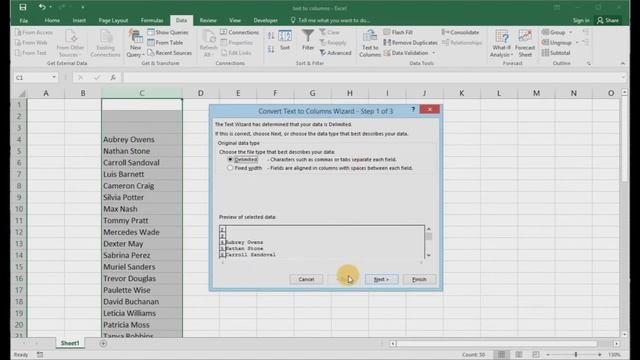The height and width of the screenshot is (360, 640).
Task: Click Next in the wizard
Action: pos(381,279)
